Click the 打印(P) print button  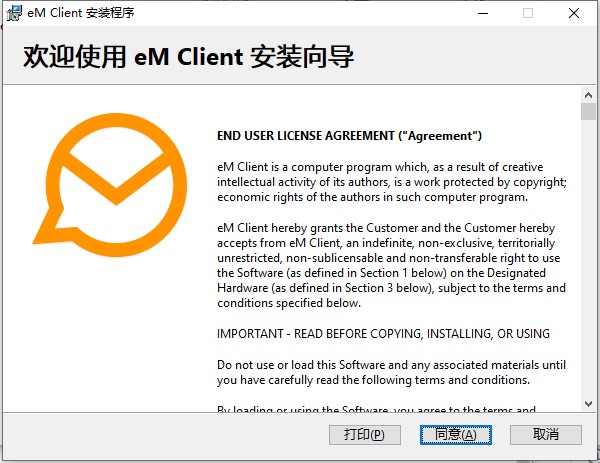pyautogui.click(x=365, y=435)
